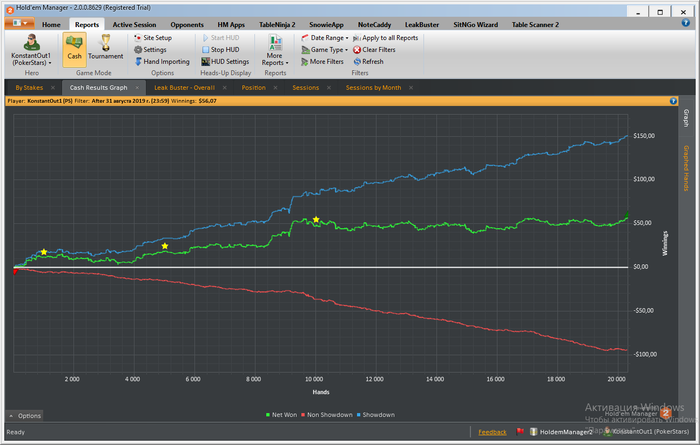Open the Opponents ribbon tab
The image size is (700, 445).
187,25
